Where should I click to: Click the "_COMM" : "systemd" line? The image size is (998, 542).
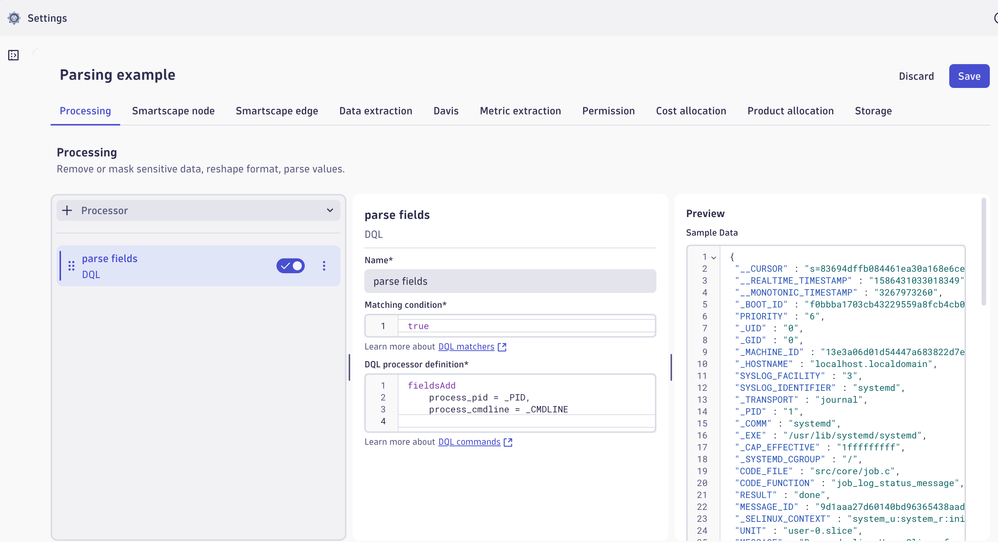point(787,424)
